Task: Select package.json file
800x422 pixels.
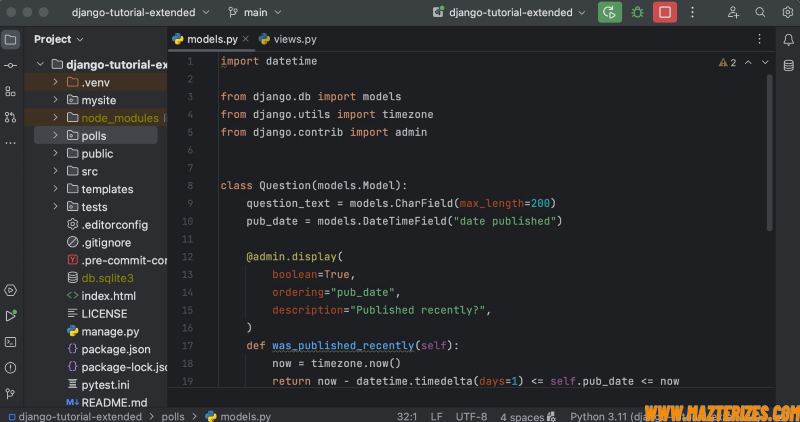Action: click(109, 350)
